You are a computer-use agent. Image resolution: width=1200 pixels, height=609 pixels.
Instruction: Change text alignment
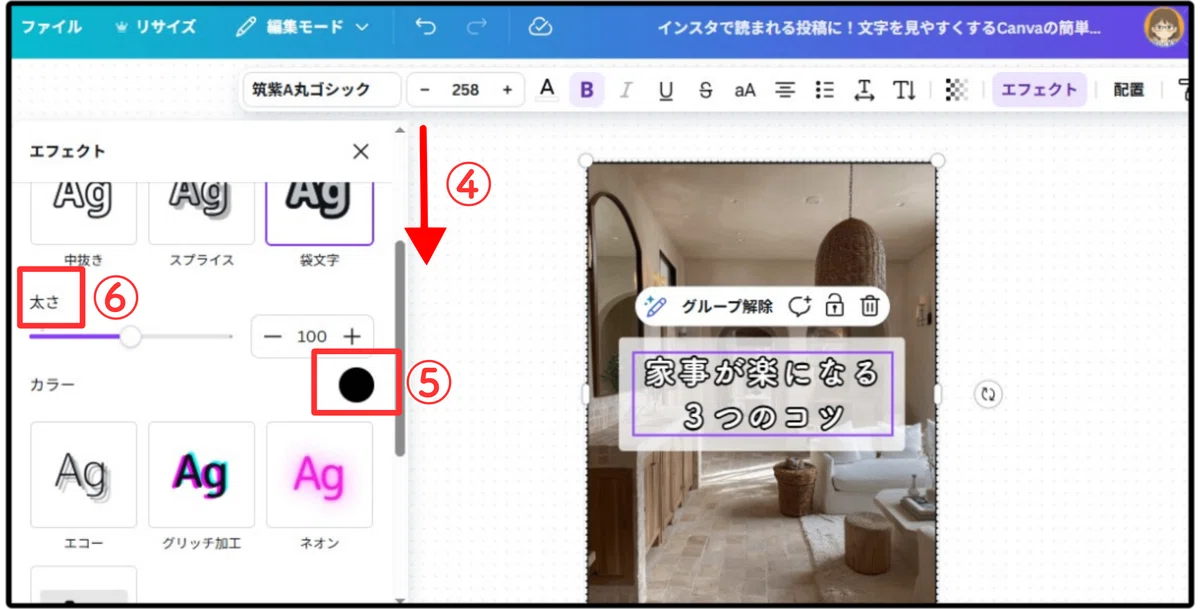[x=786, y=90]
